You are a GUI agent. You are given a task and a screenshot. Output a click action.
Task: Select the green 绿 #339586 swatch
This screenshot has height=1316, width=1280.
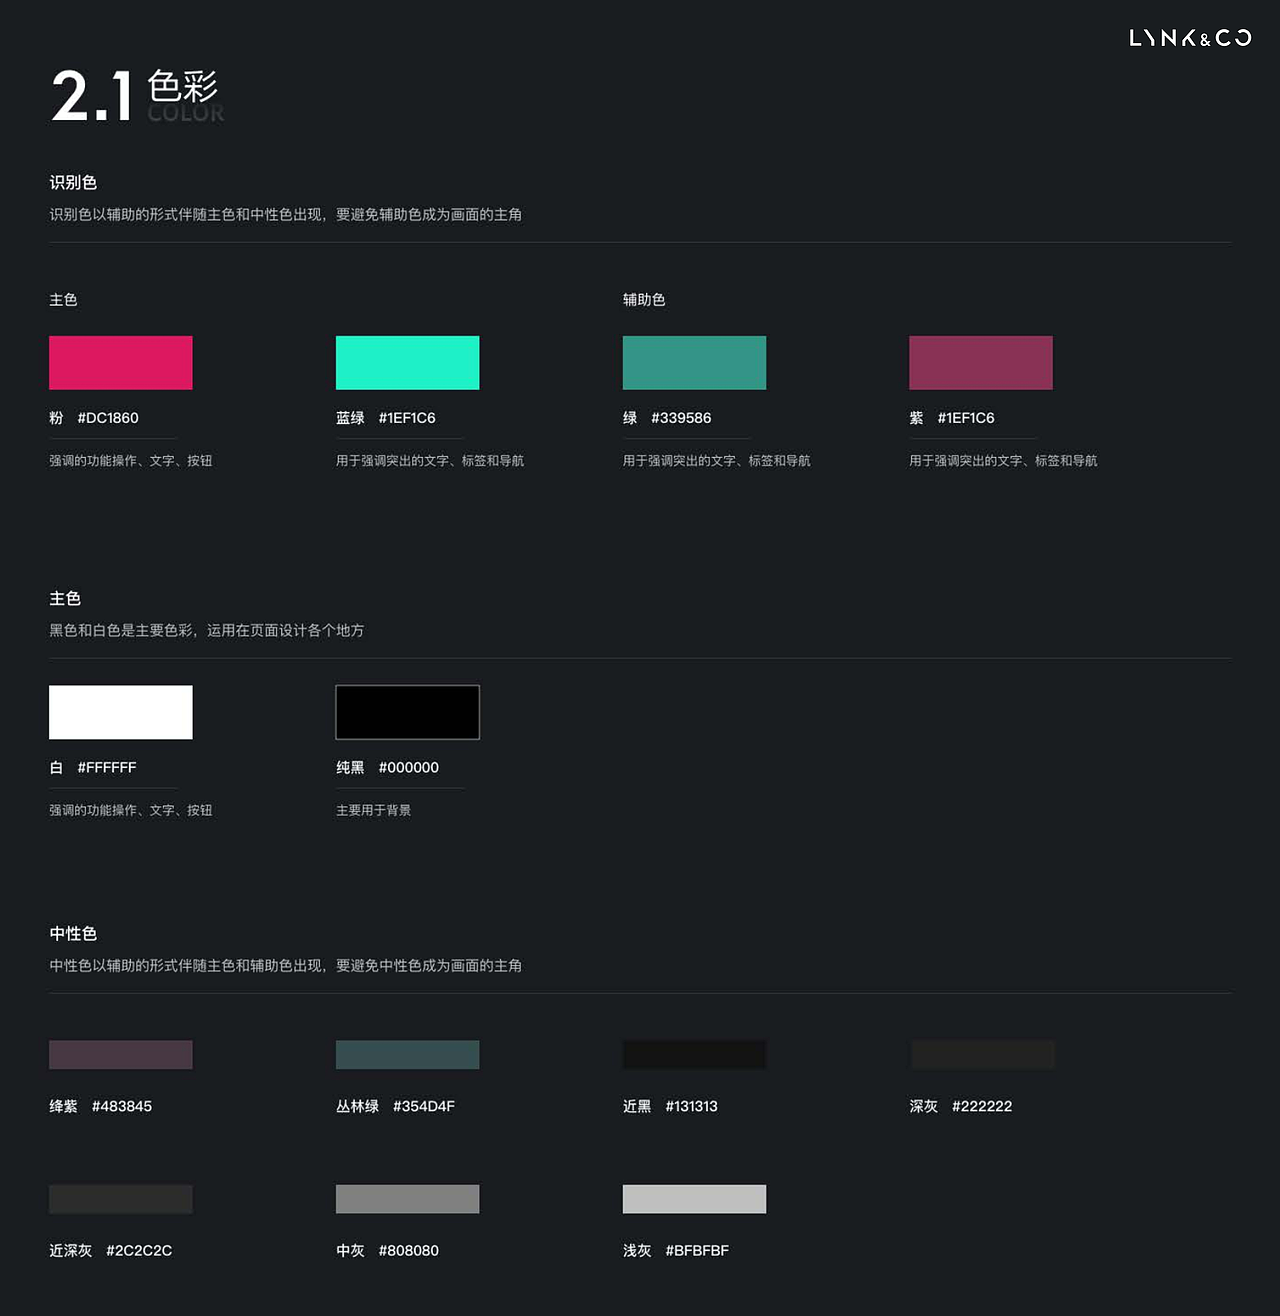coord(694,362)
